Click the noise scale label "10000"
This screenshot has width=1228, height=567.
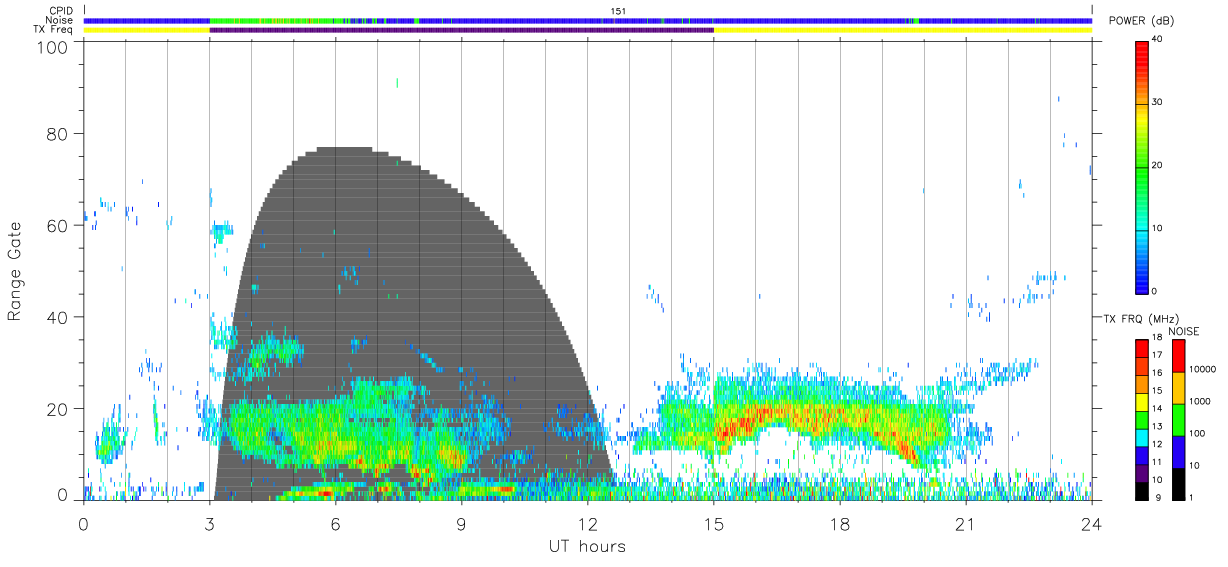pos(1202,371)
